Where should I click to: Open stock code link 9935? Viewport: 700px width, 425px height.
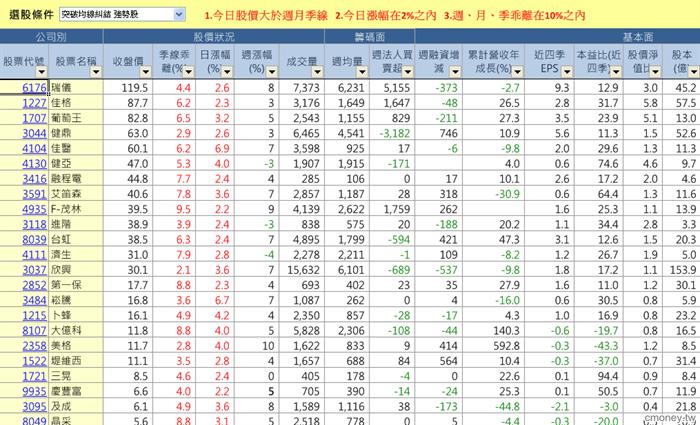(x=34, y=391)
